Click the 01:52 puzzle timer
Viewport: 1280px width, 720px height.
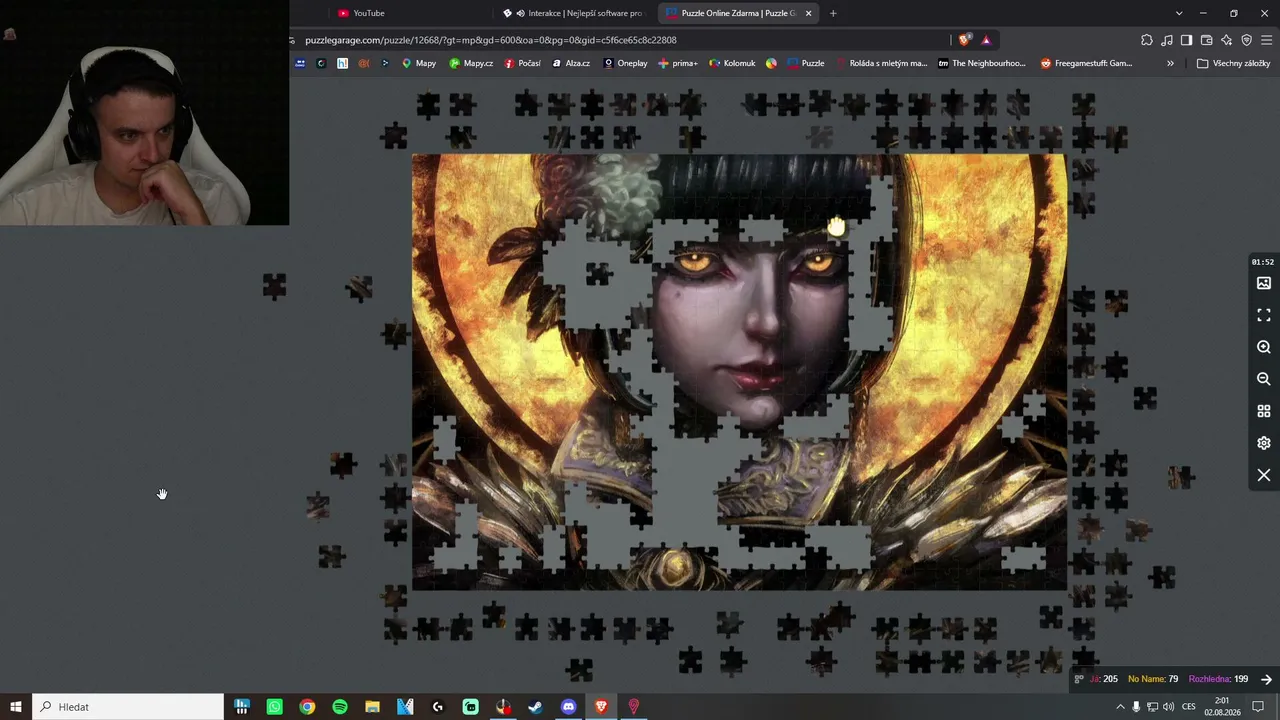pyautogui.click(x=1263, y=262)
